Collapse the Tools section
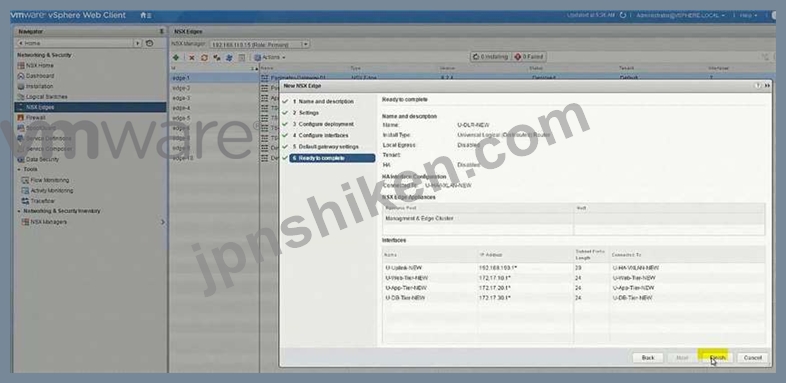 pos(19,169)
